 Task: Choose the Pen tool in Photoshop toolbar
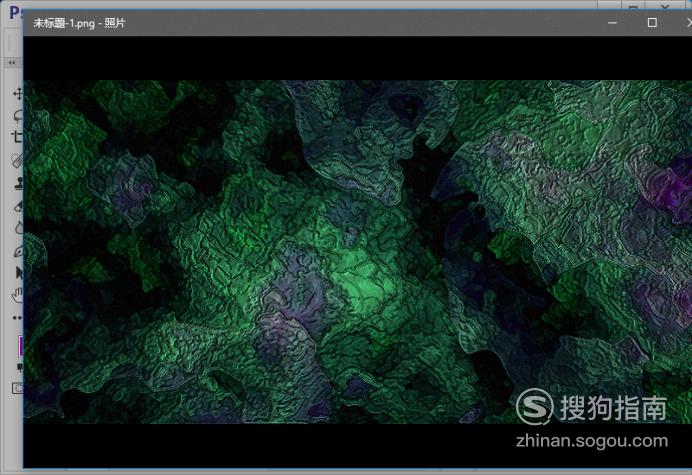click(18, 251)
